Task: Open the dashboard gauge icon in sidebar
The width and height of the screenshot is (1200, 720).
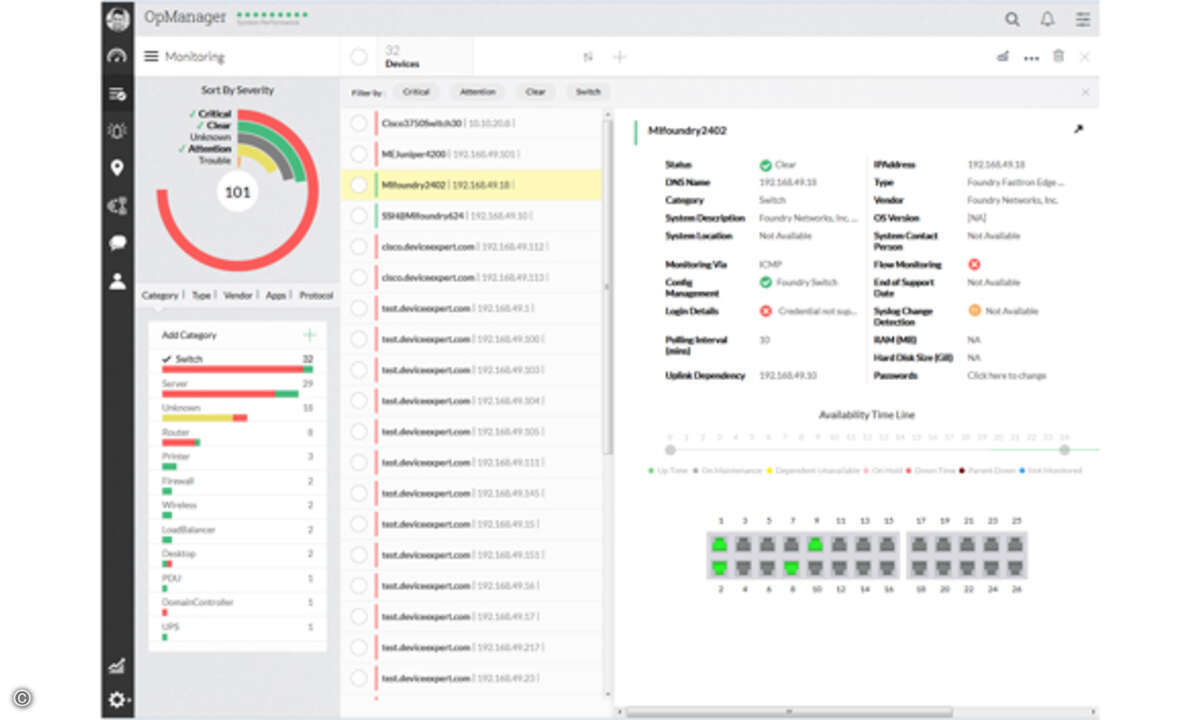Action: pos(118,56)
